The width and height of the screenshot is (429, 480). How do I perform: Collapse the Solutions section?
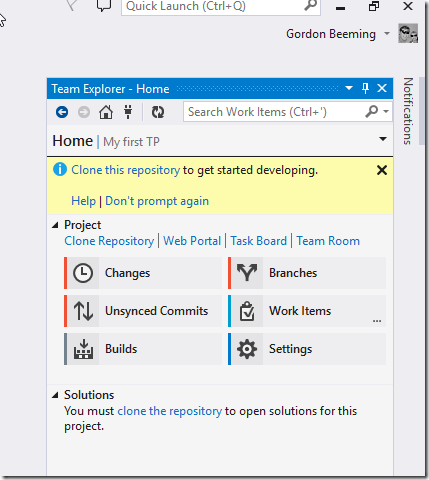(x=55, y=396)
